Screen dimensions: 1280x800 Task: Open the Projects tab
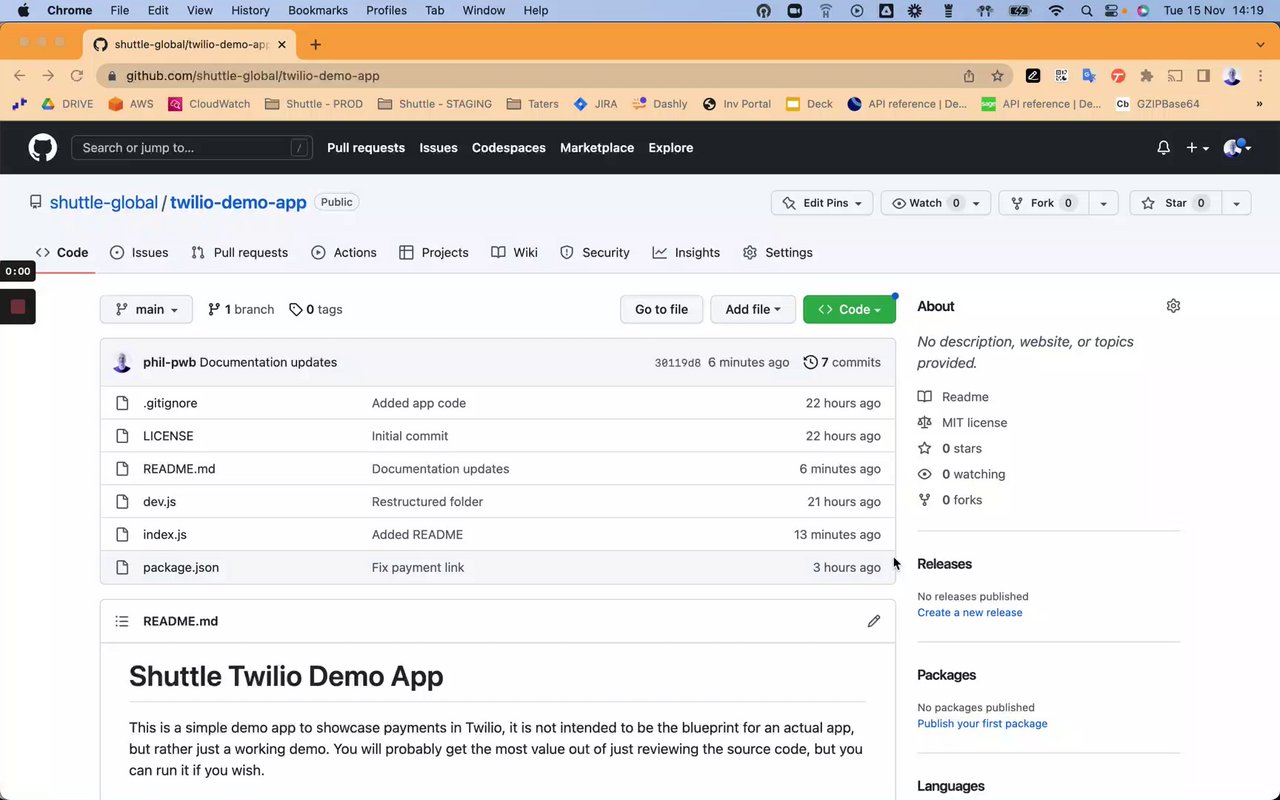click(434, 253)
